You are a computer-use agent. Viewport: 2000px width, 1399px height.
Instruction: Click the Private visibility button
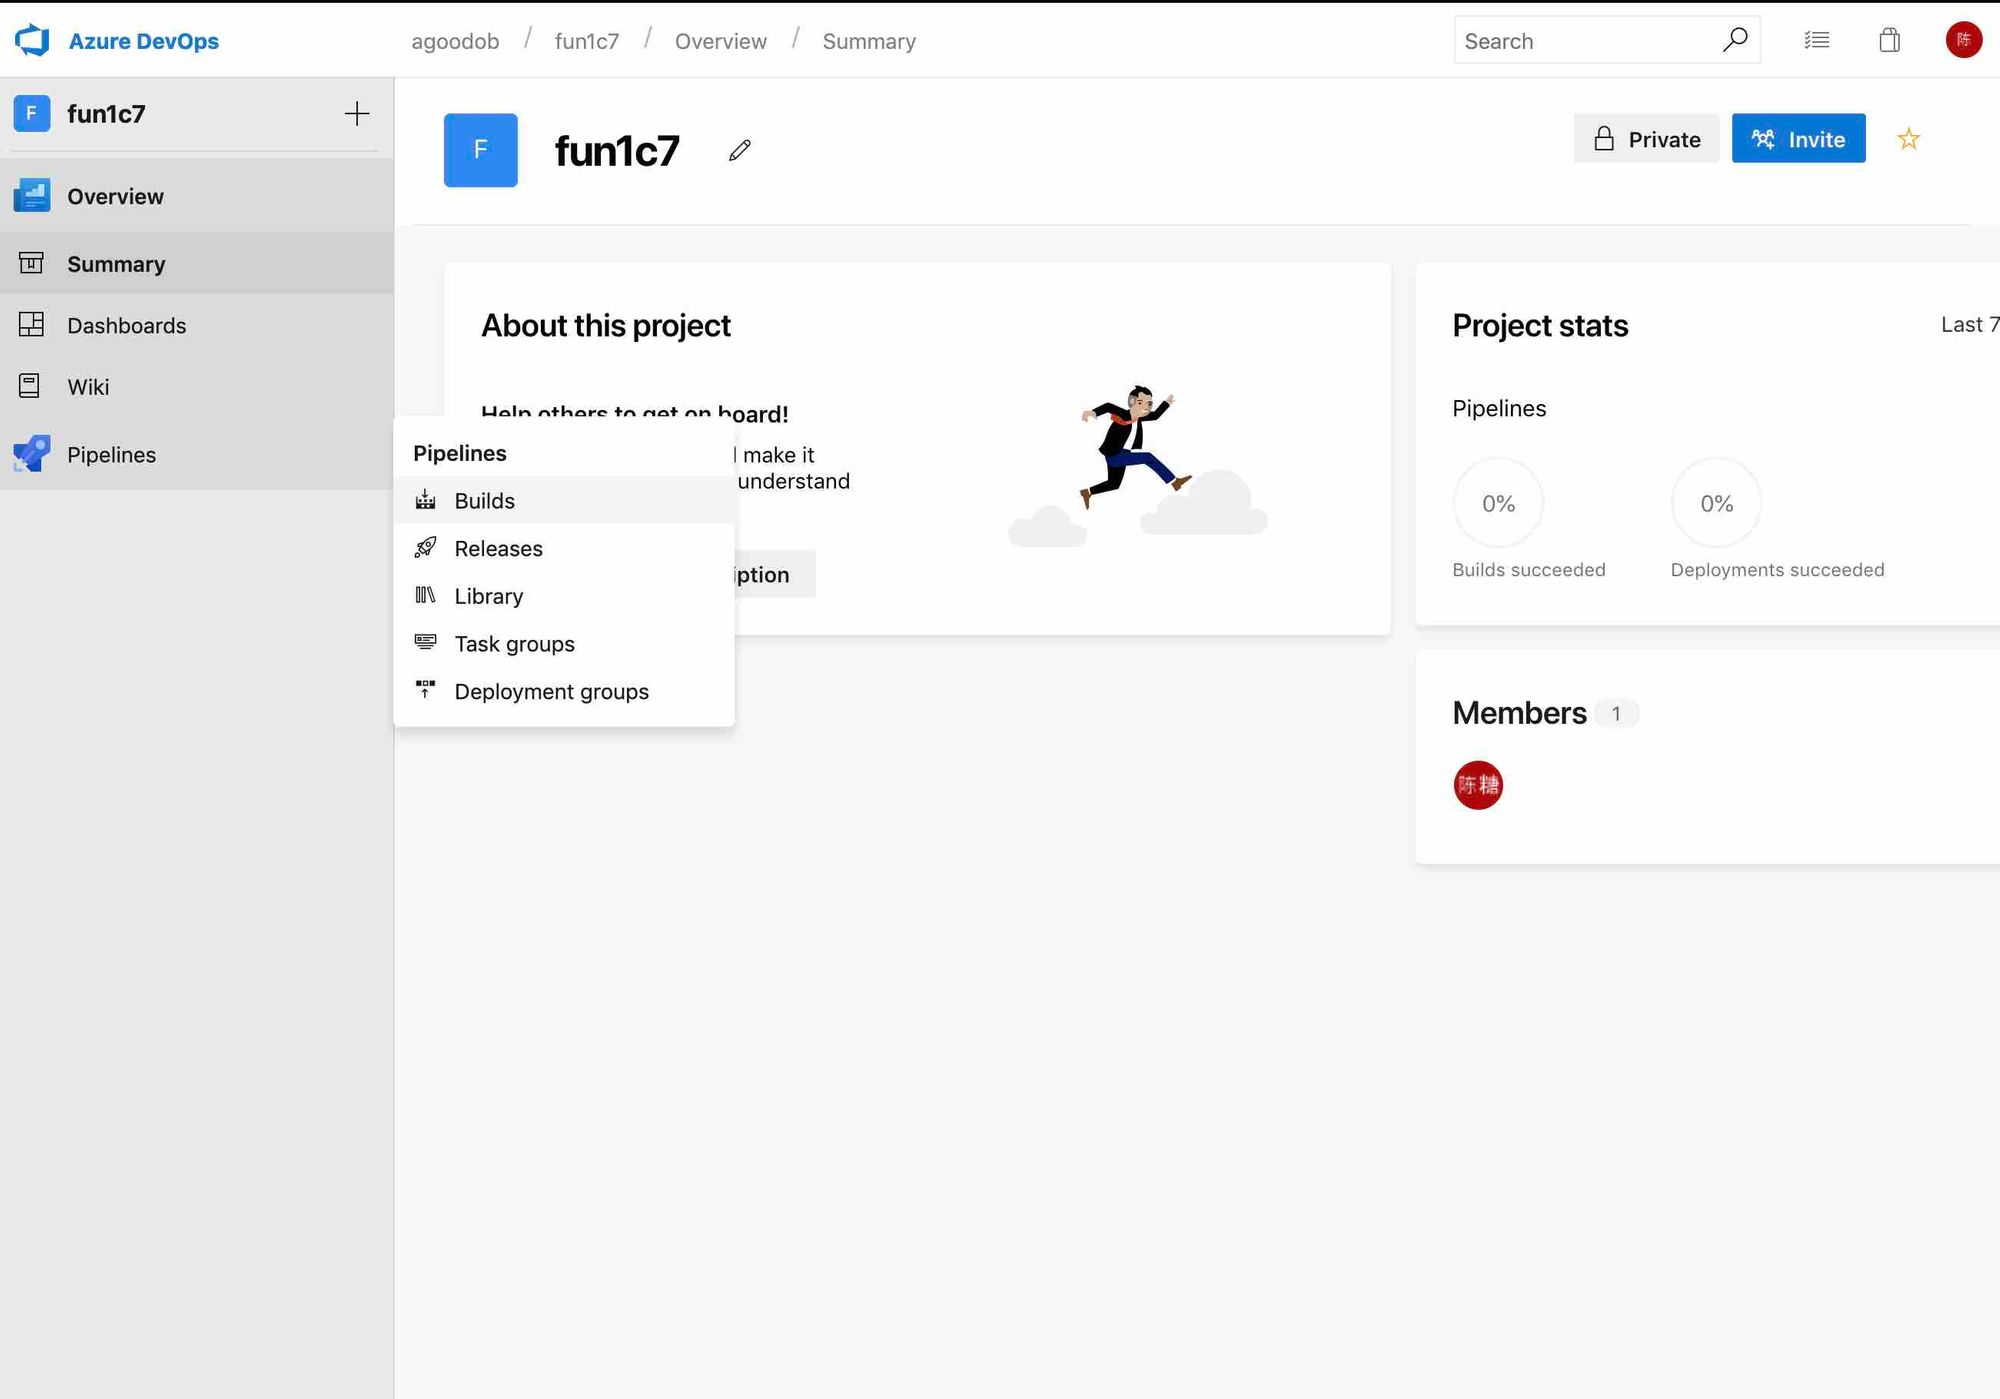click(x=1646, y=139)
